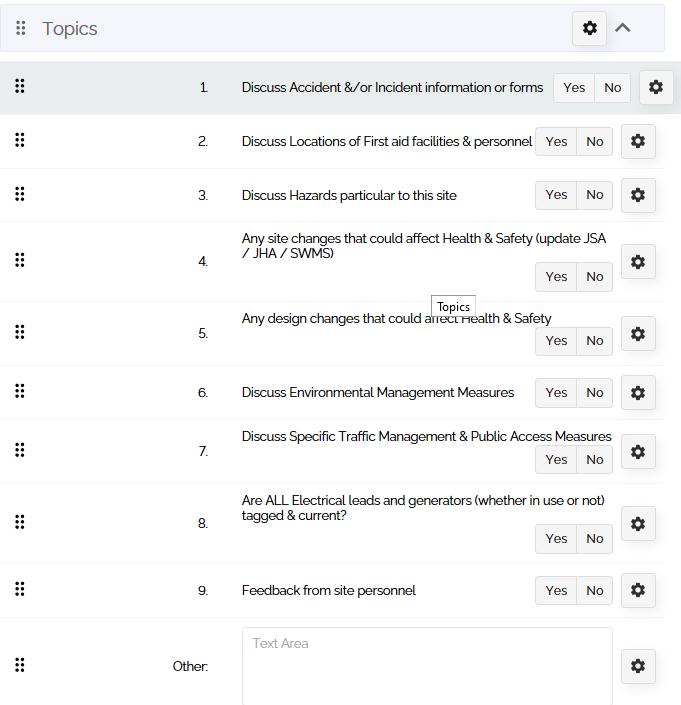Select No for Accident &/or Incident information

pos(612,88)
